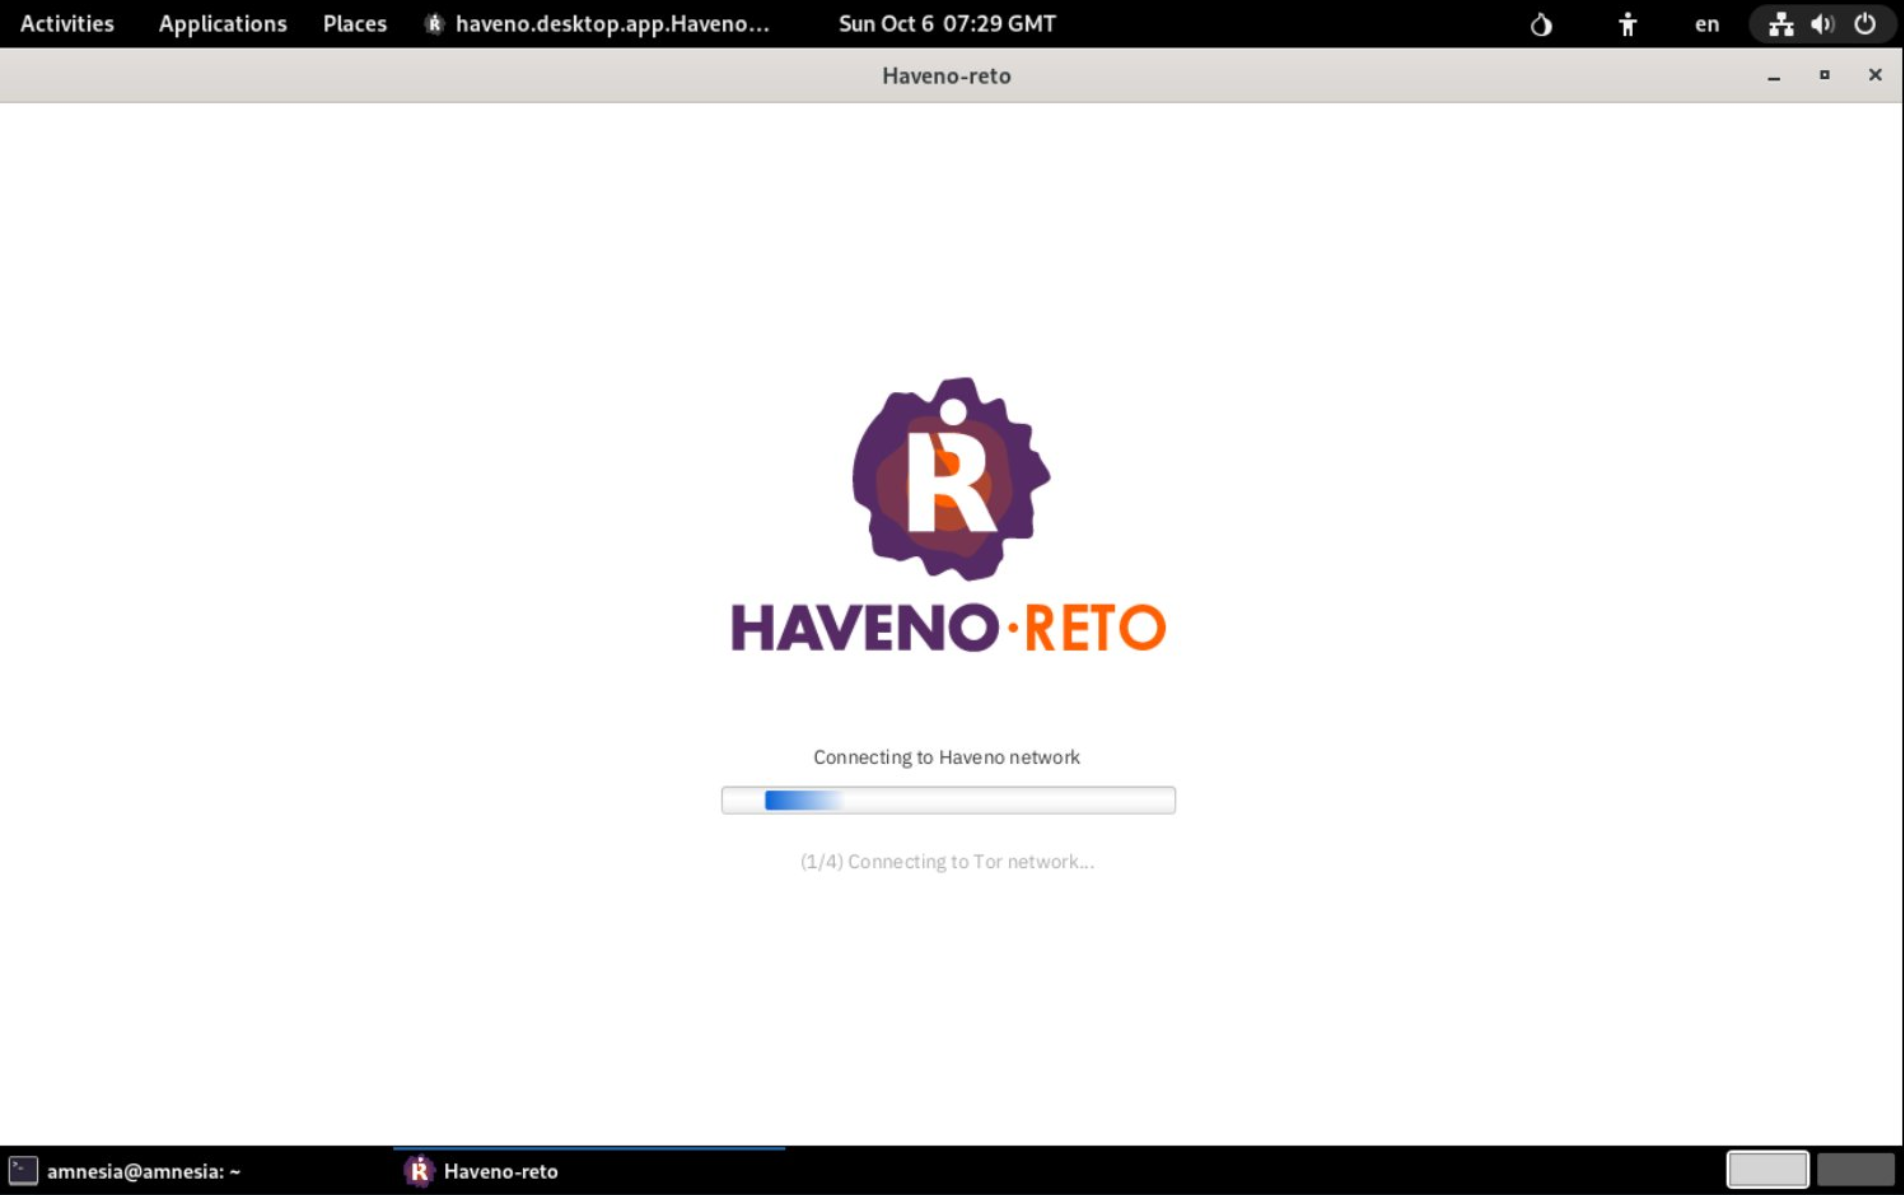Open the 'en' keyboard layout menu
This screenshot has width=1904, height=1195.
pos(1706,23)
